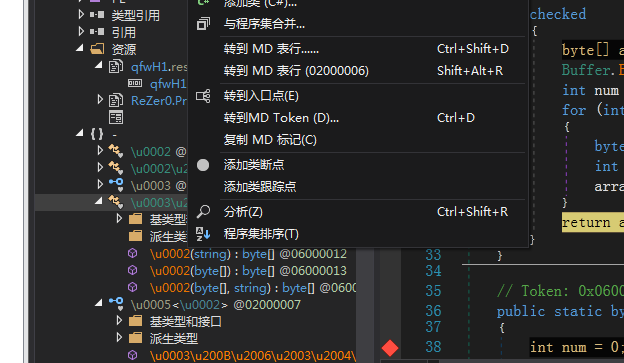Collapse the \u0005<\u0002> @02000007 node
This screenshot has height=363, width=624.
click(99, 303)
